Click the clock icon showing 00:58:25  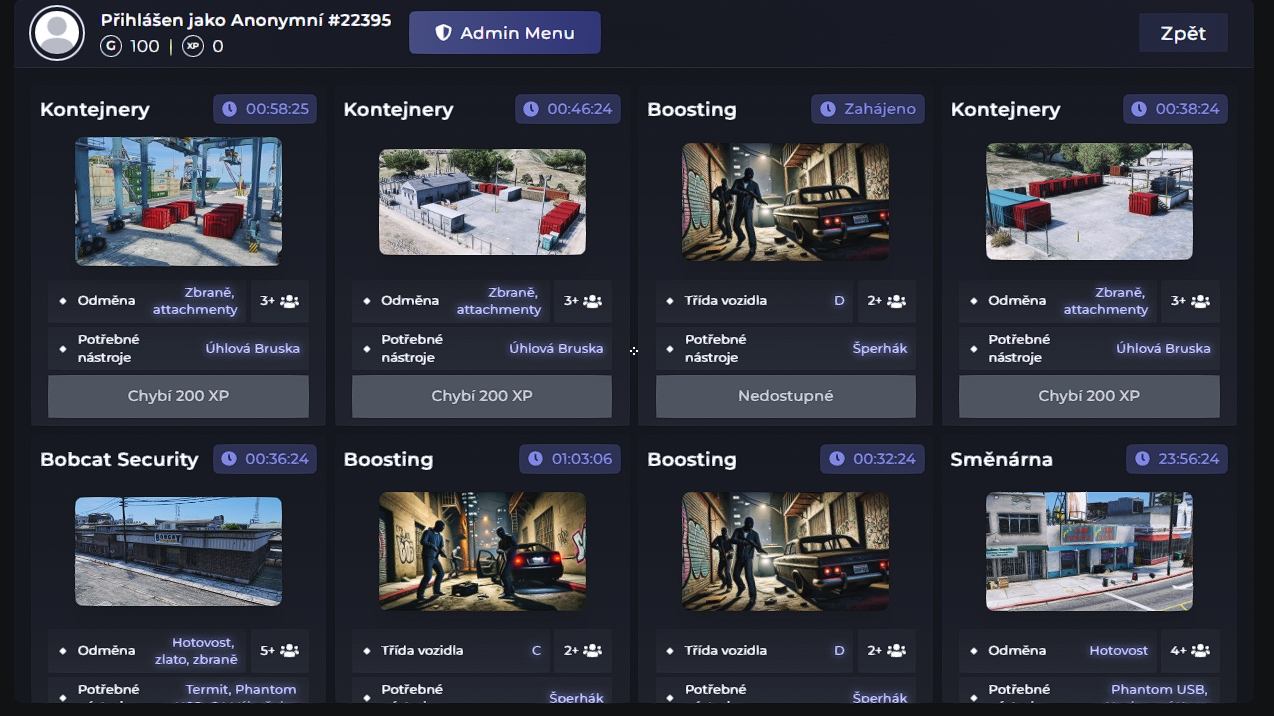[230, 109]
